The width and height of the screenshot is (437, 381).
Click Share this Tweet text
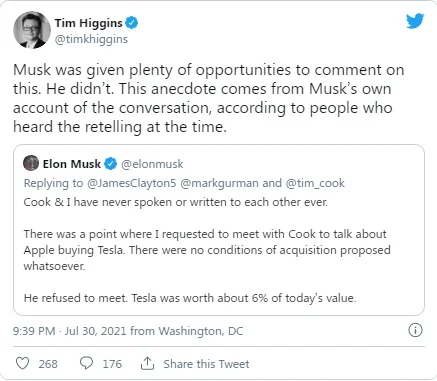click(x=206, y=364)
